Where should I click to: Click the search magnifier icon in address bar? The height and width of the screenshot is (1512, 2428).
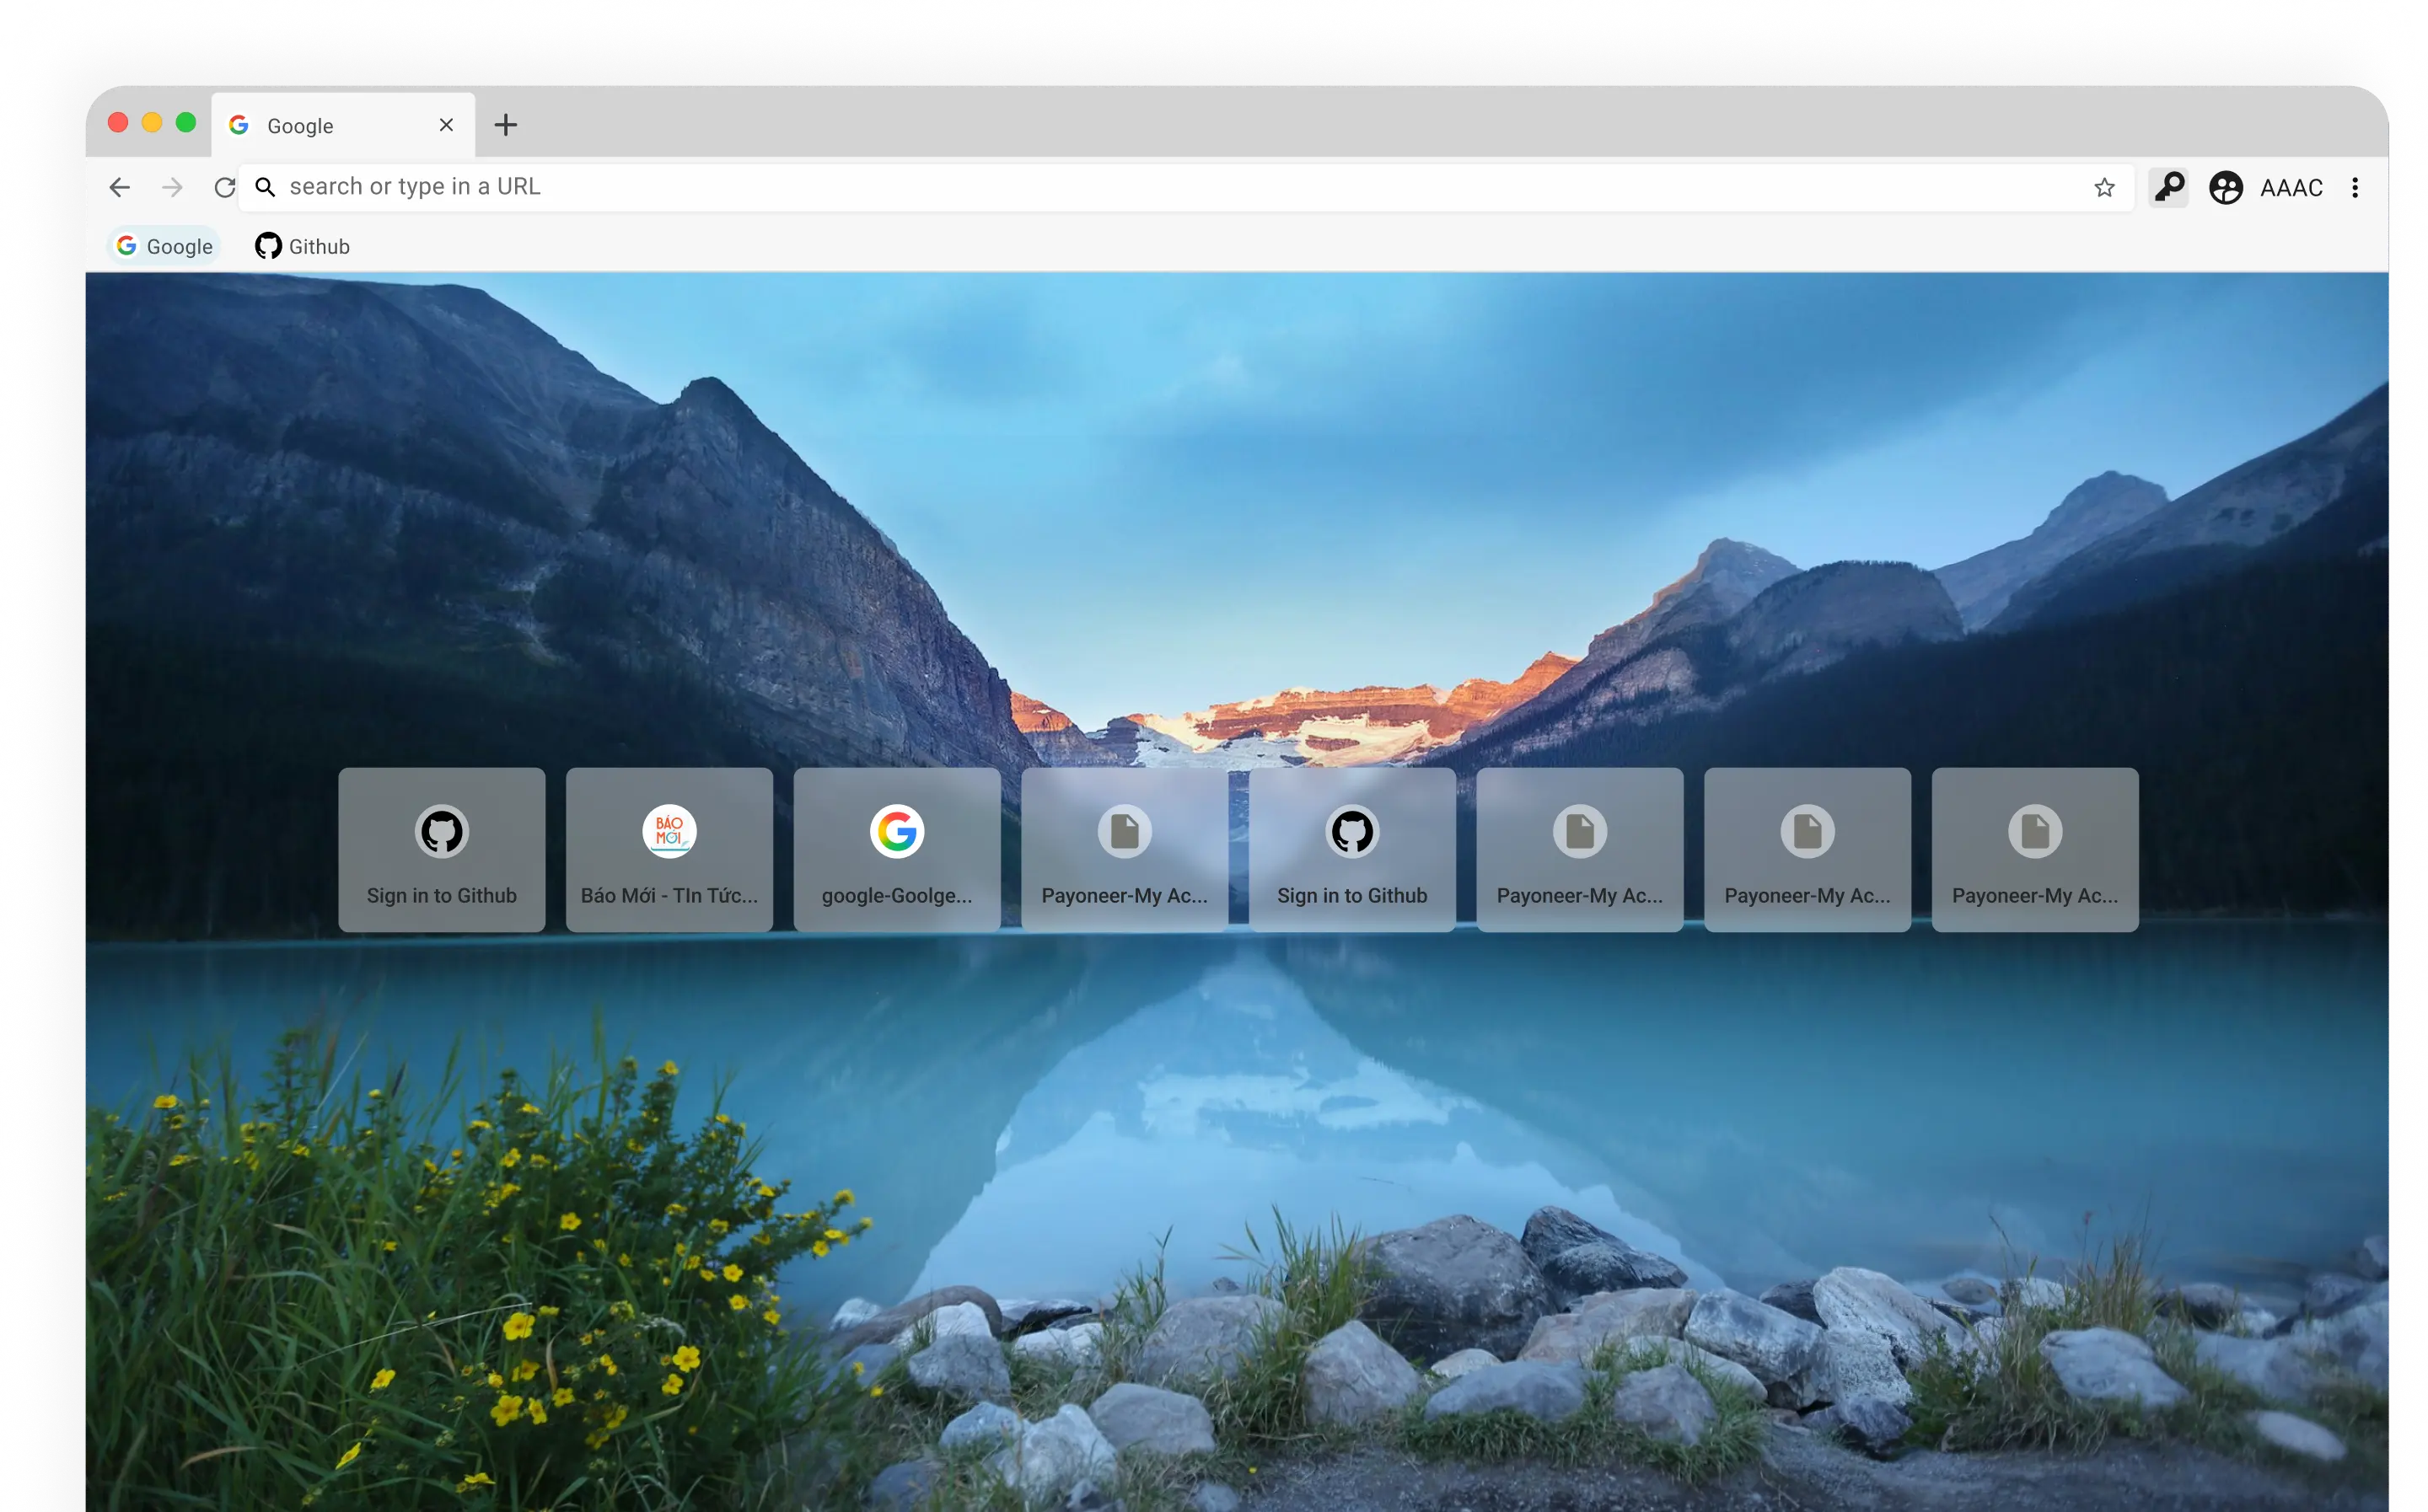(265, 187)
